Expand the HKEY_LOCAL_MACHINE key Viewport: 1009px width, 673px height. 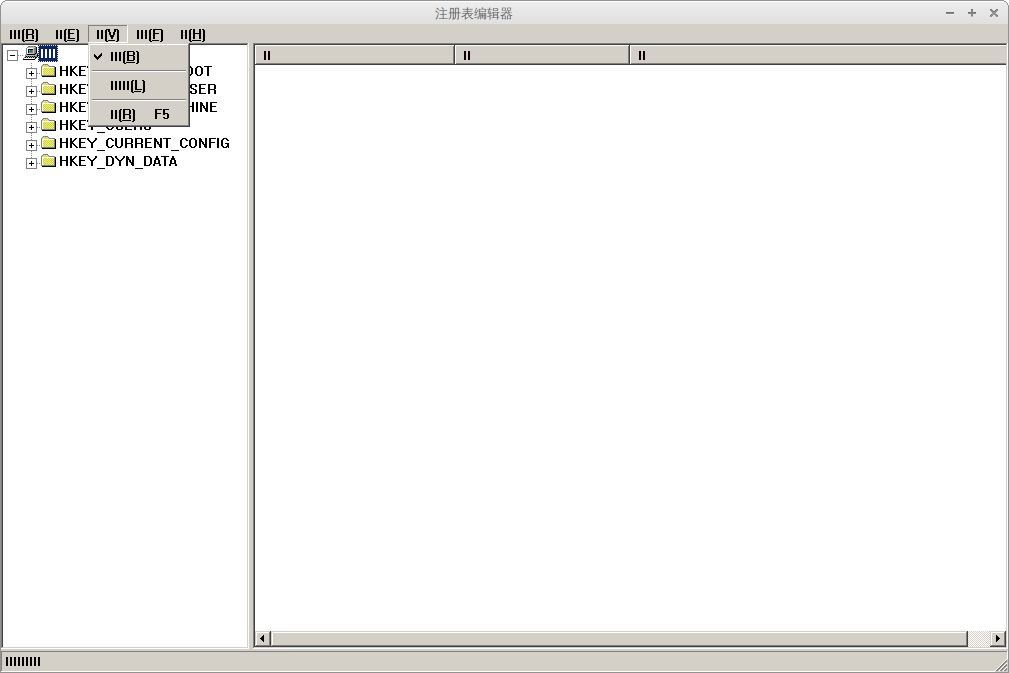[x=31, y=109]
